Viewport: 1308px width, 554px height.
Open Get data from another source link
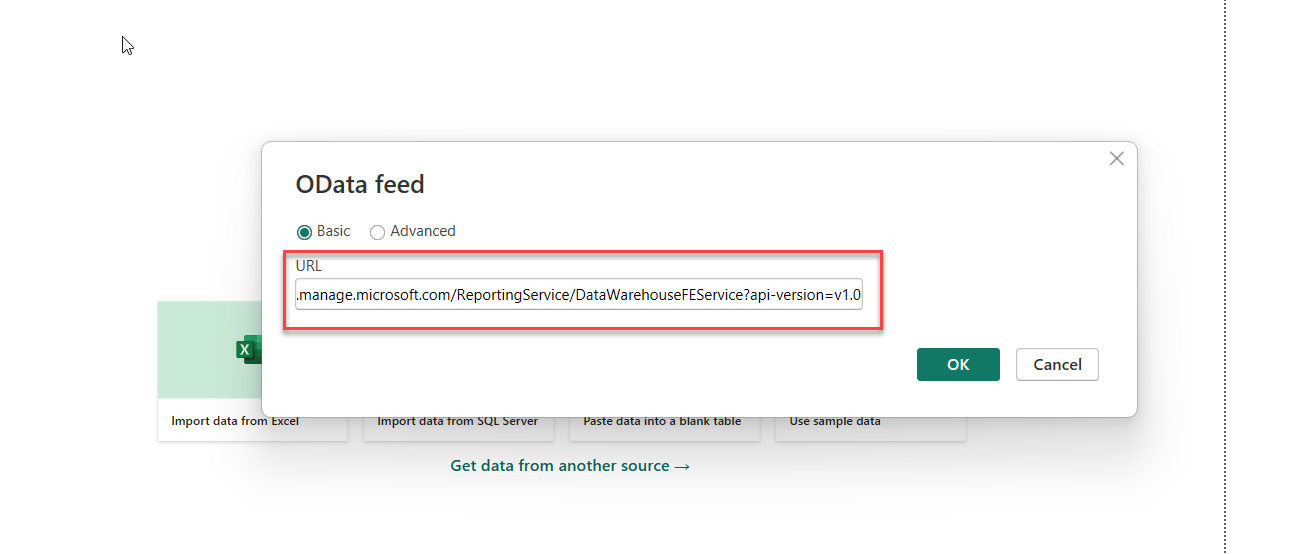click(x=570, y=466)
